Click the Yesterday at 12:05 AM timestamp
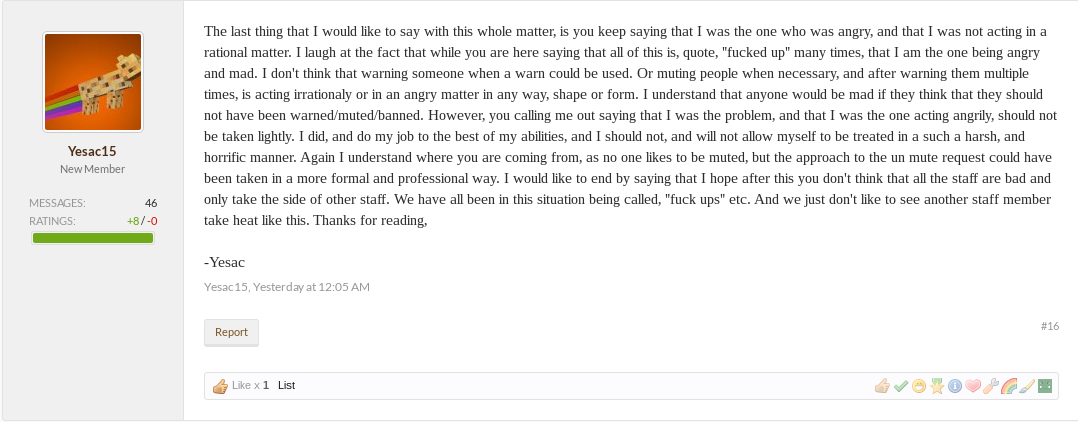Image resolution: width=1078 pixels, height=422 pixels. (x=311, y=287)
